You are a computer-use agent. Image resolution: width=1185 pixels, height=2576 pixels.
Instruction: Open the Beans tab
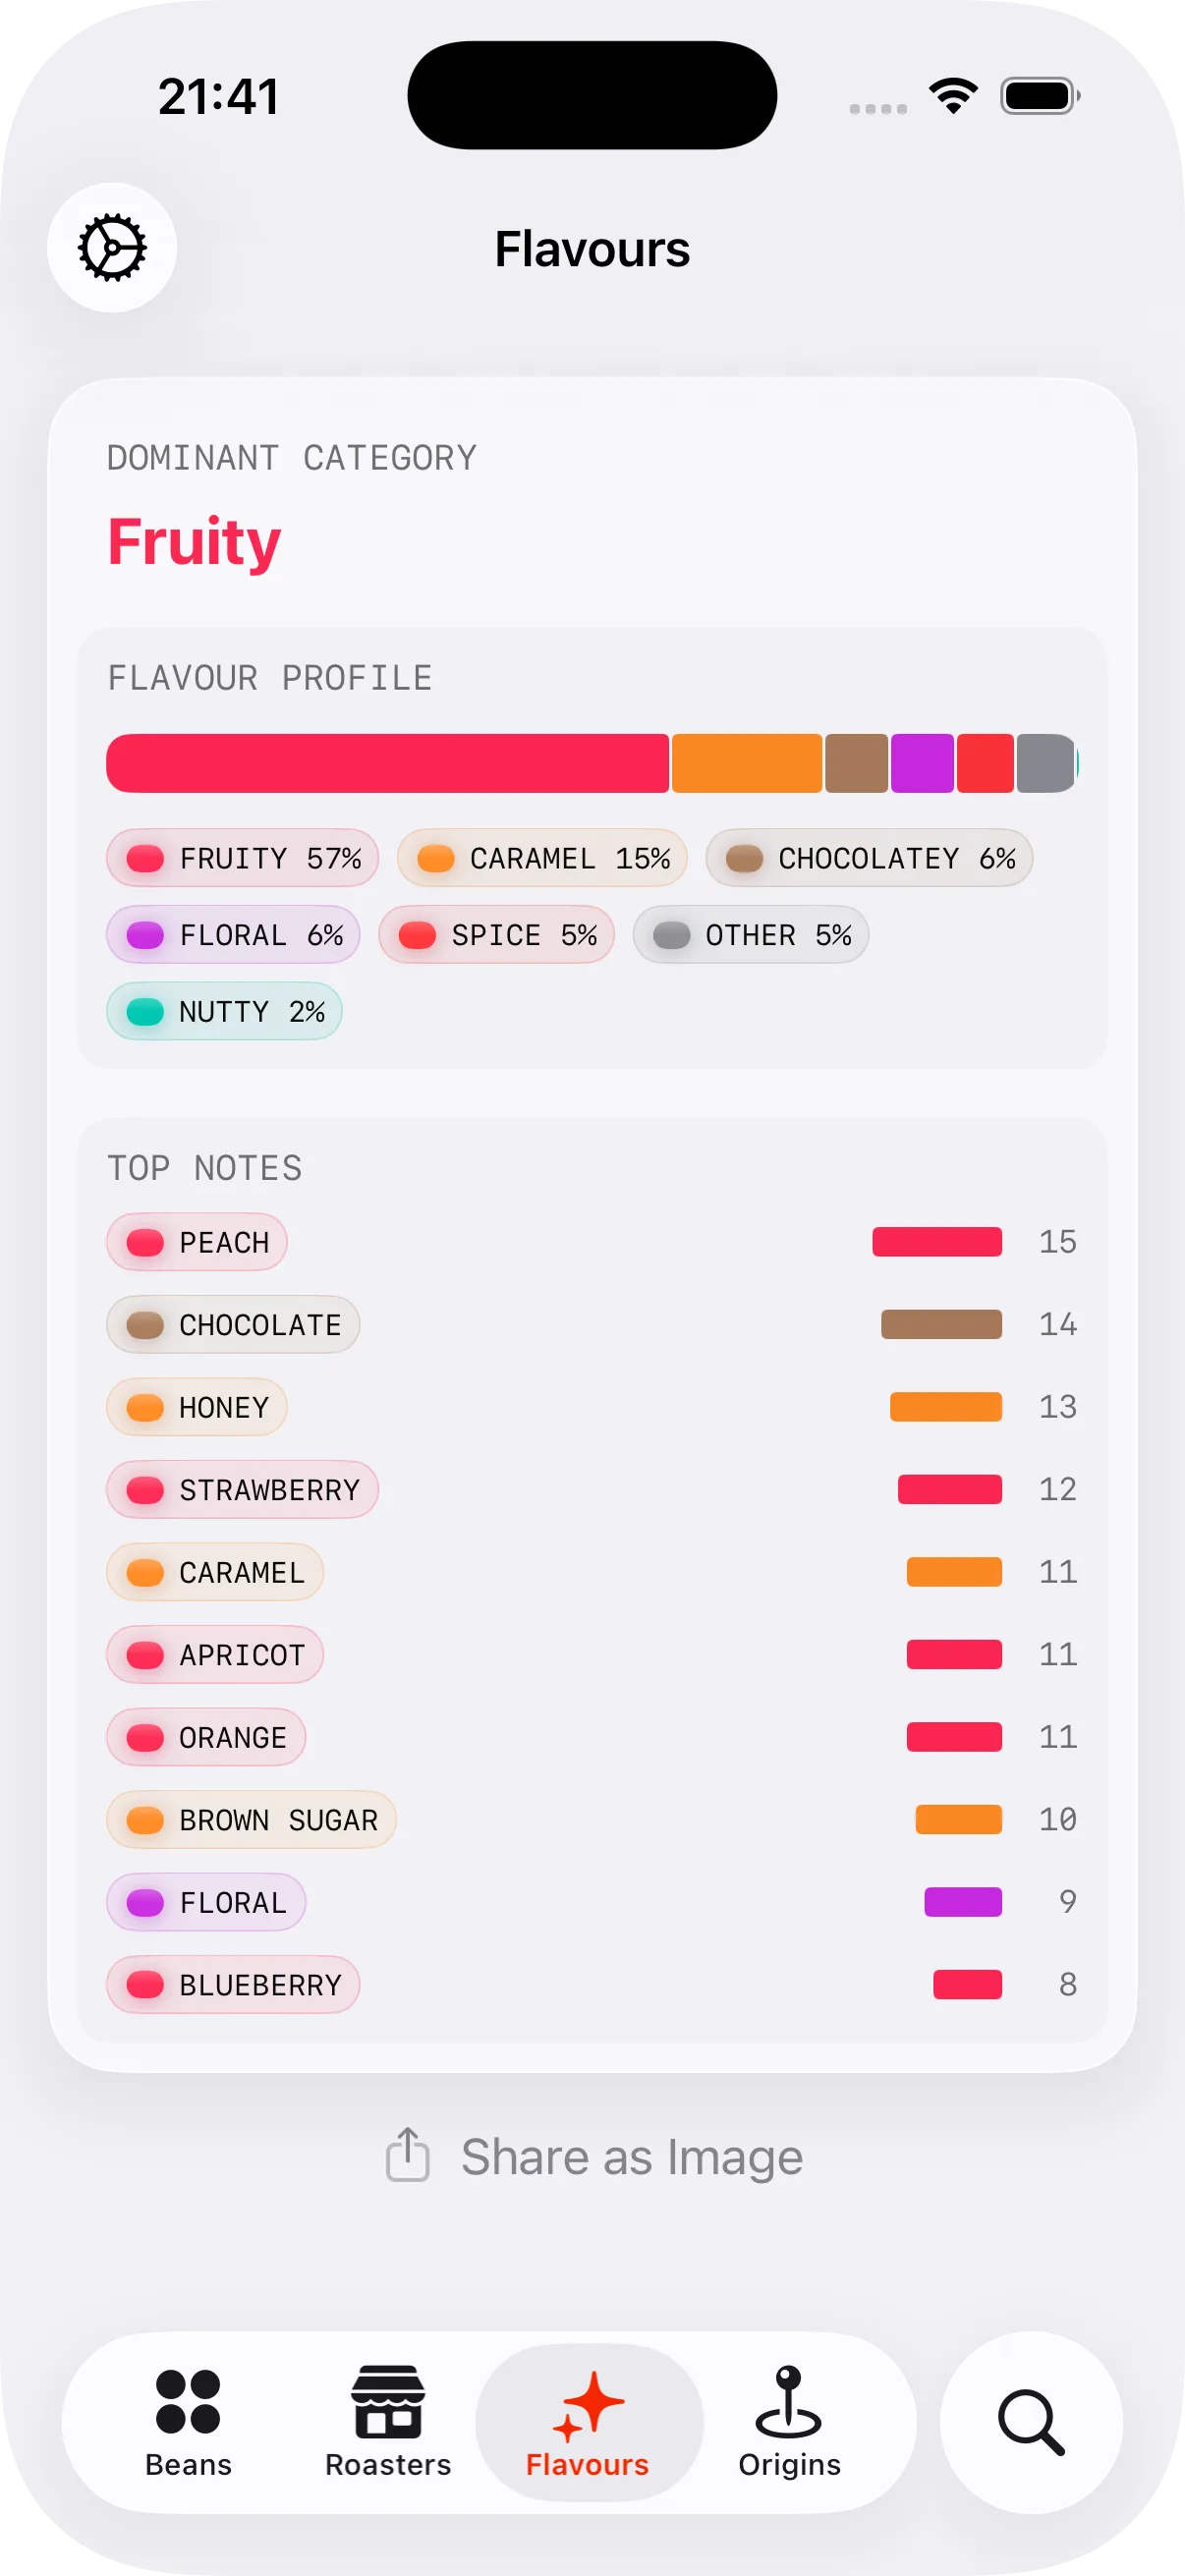click(188, 2421)
